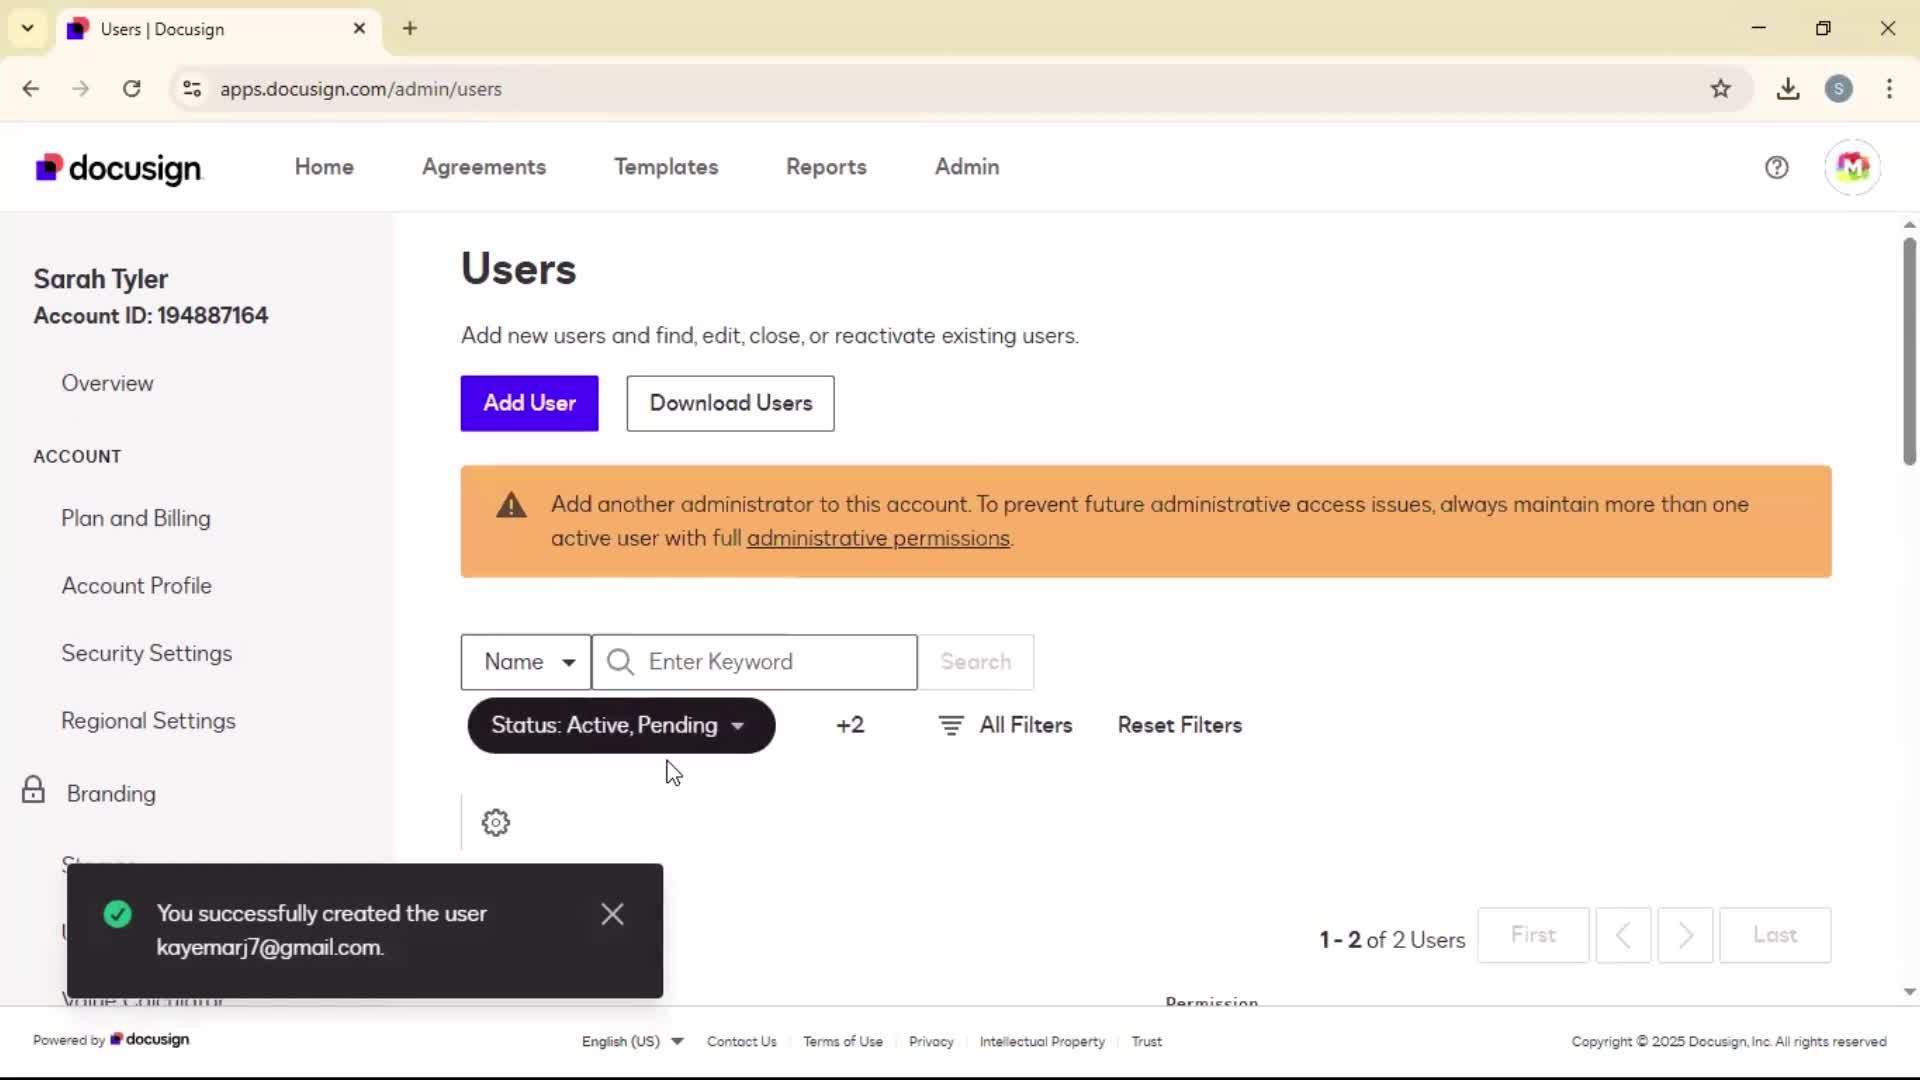1920x1080 pixels.
Task: Open Trust footer link
Action: (1147, 1041)
